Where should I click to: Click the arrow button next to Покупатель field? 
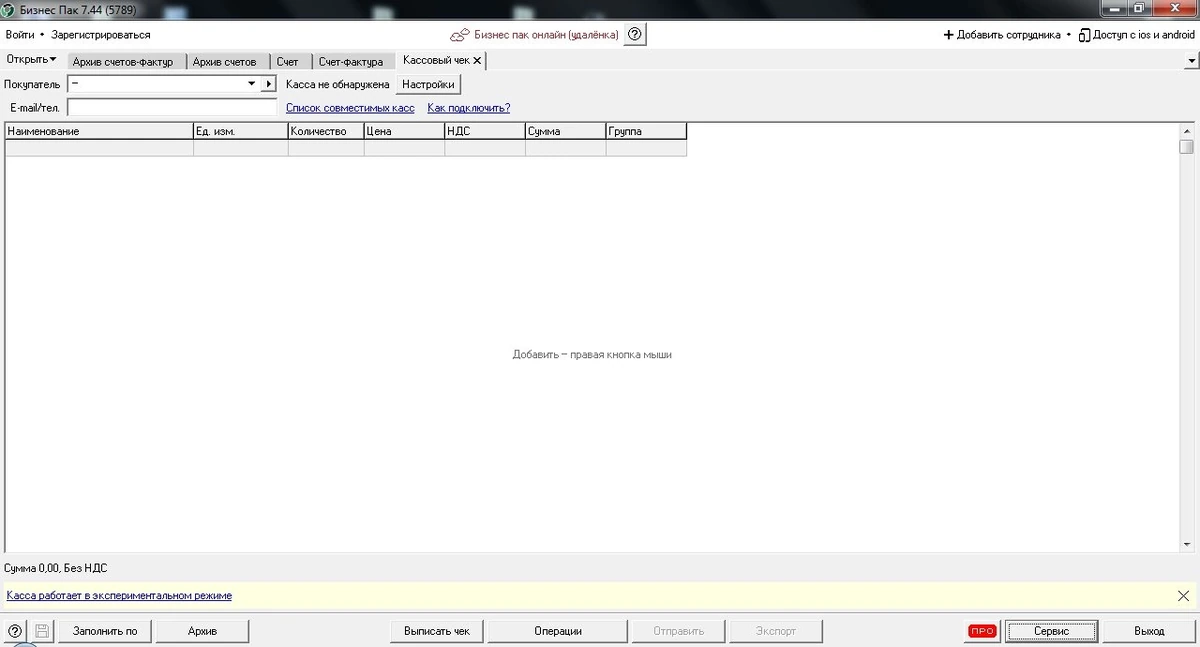(269, 85)
